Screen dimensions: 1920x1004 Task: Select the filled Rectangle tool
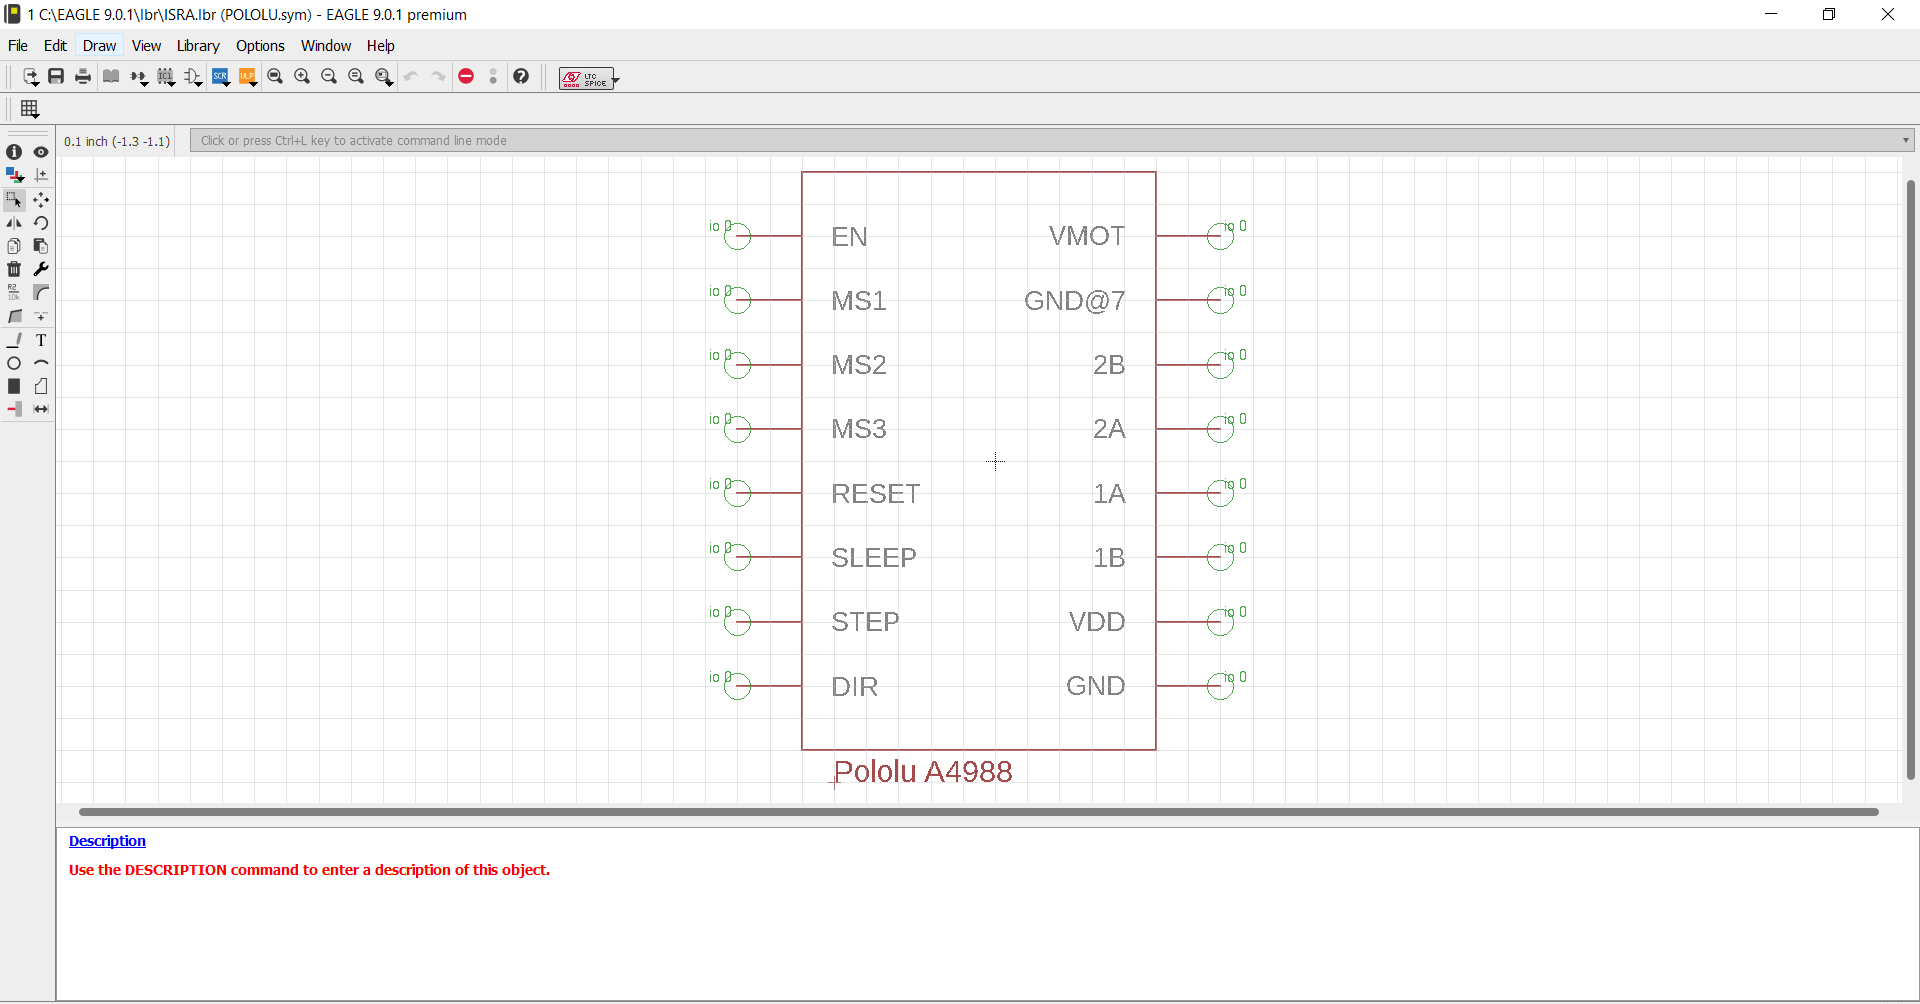pyautogui.click(x=14, y=386)
